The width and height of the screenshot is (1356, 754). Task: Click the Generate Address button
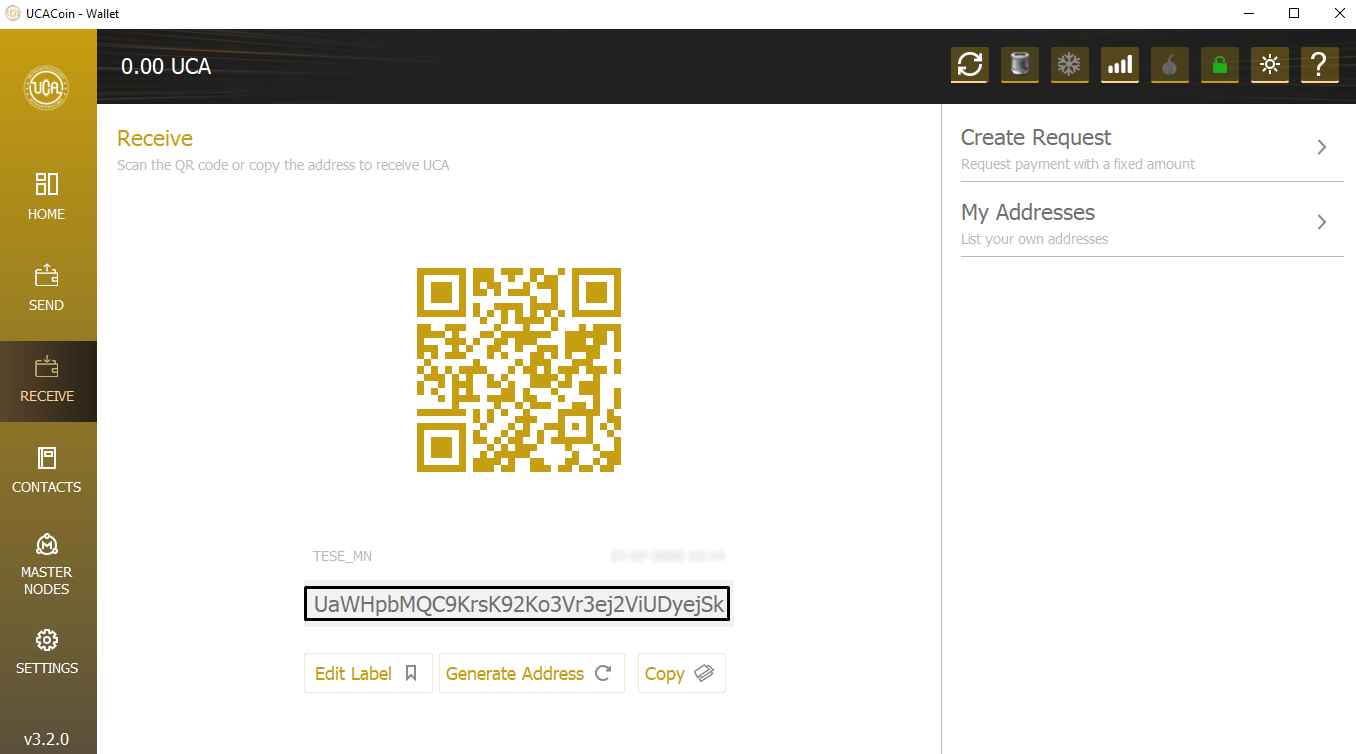[532, 673]
